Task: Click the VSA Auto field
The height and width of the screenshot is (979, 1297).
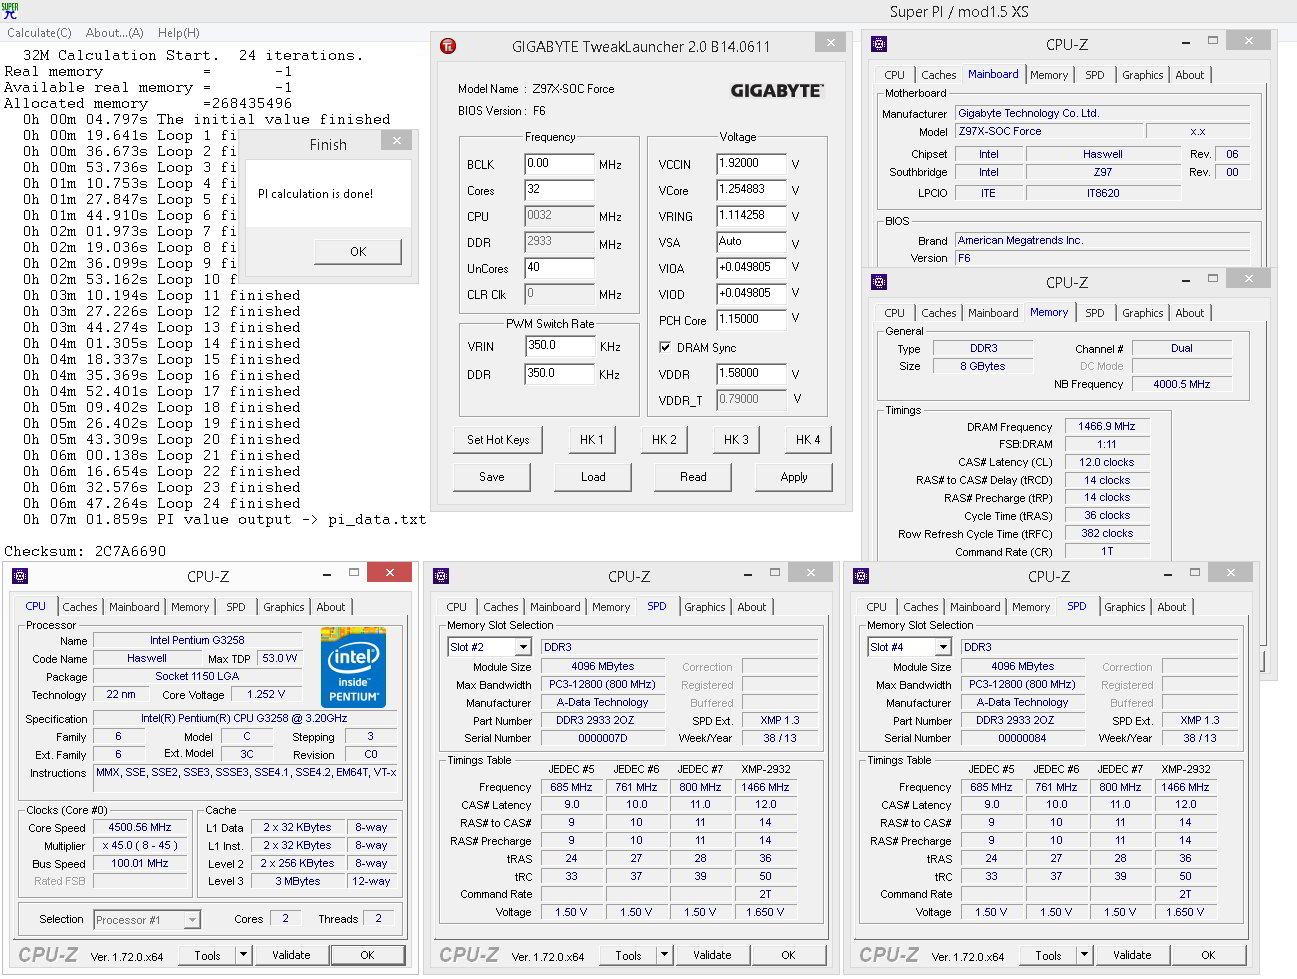Action: [751, 242]
